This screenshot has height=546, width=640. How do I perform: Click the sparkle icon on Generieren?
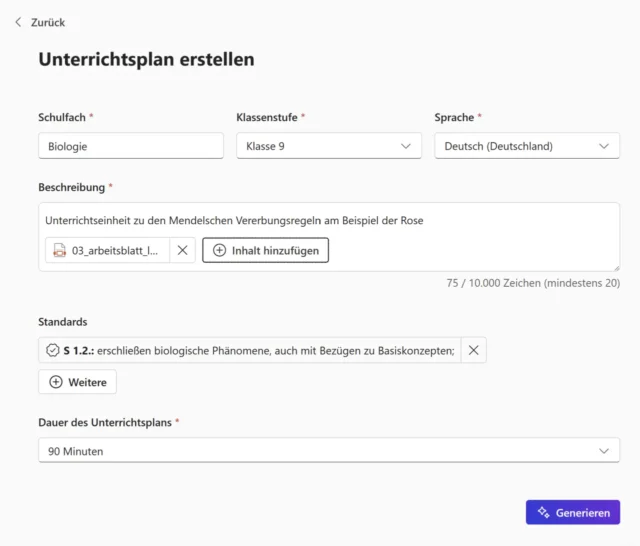[x=544, y=512]
